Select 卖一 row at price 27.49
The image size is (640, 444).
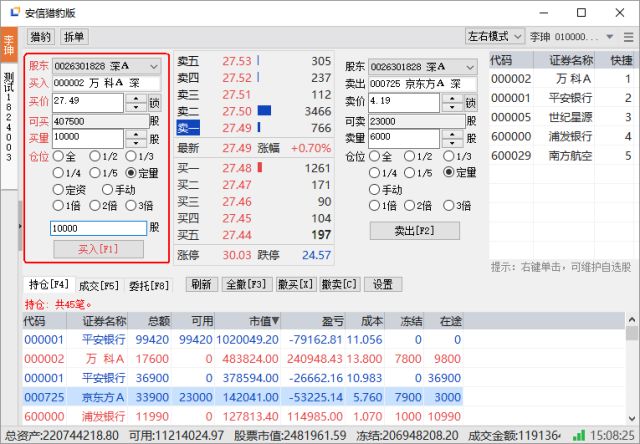pos(254,128)
